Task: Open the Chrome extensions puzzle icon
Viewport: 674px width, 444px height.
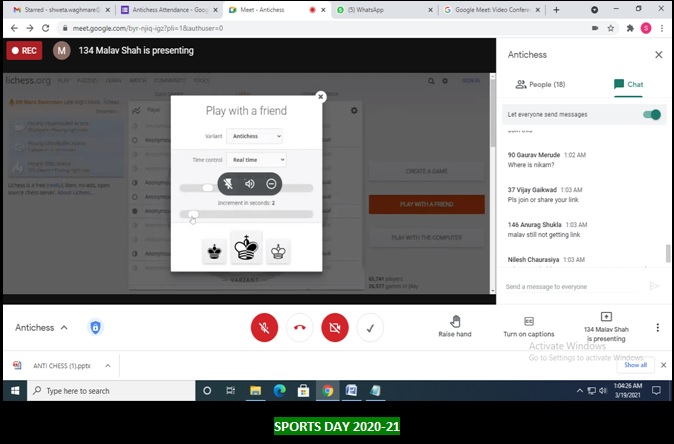Action: (630, 28)
